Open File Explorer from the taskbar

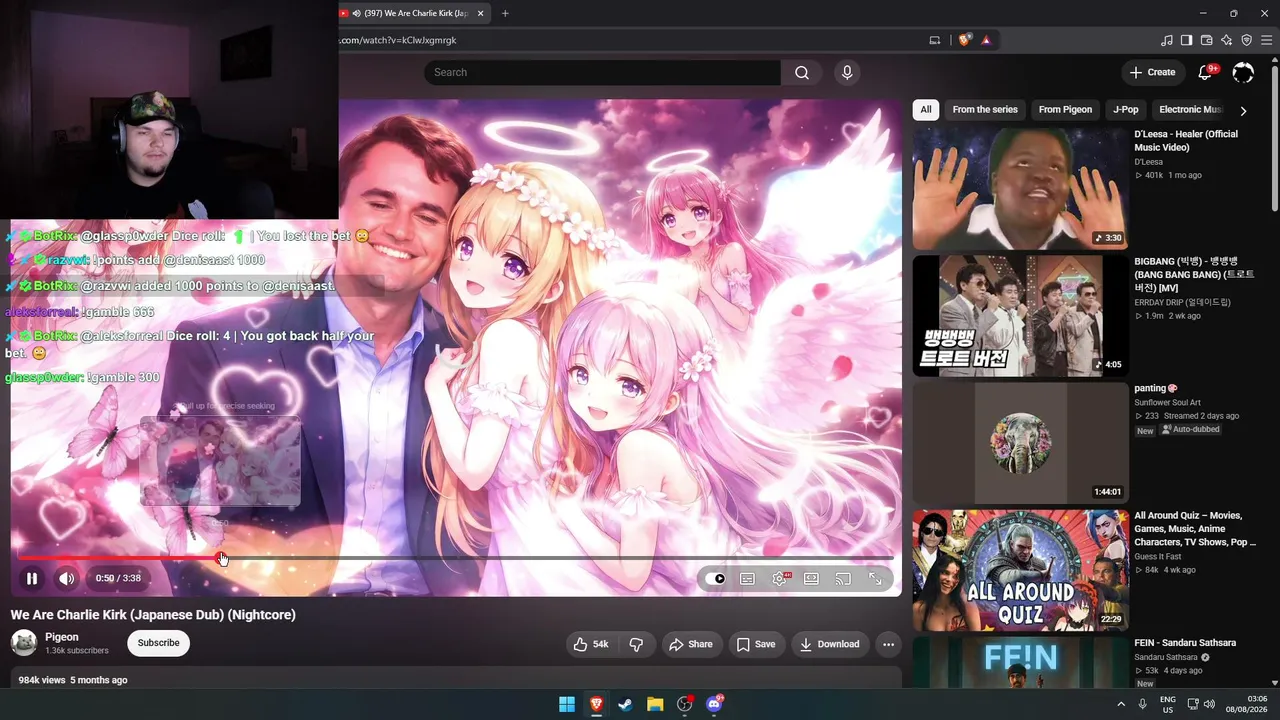[655, 704]
